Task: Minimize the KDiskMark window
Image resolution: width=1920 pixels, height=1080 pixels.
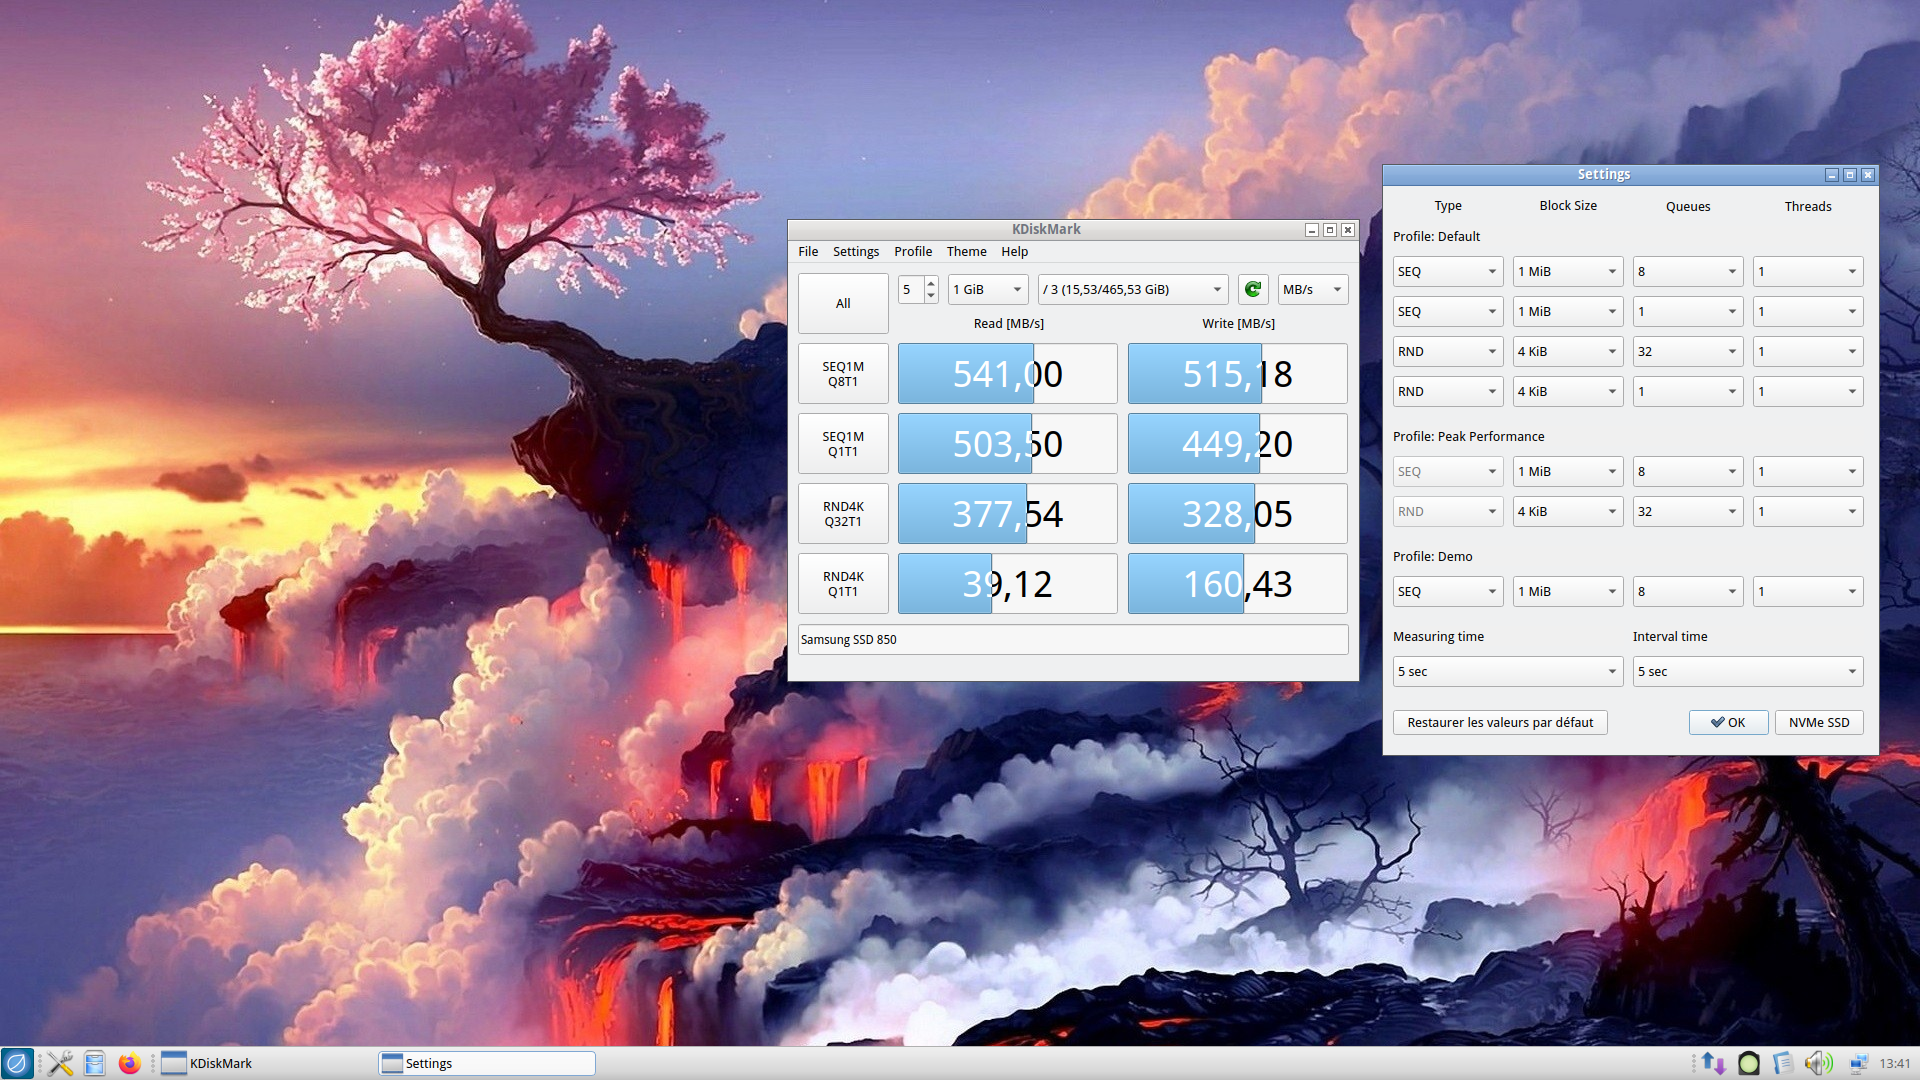Action: [1312, 230]
